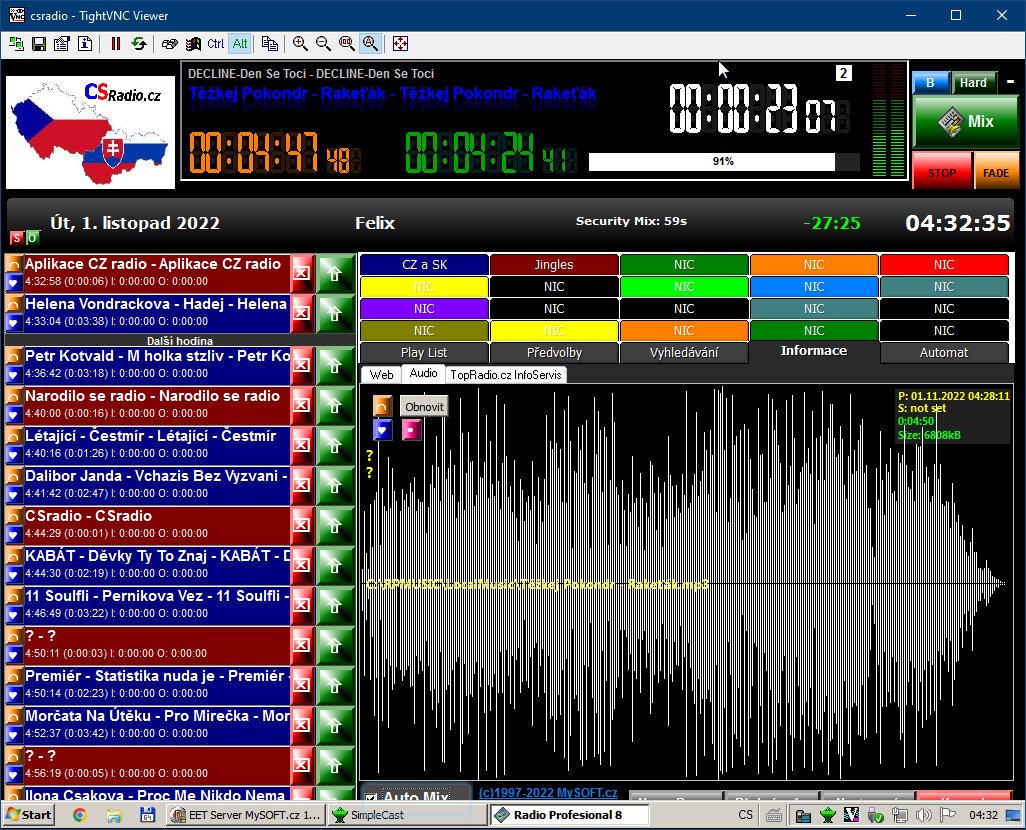Move KABÁT - Děvky Ty To Znaj up
1026x830 pixels.
point(334,565)
